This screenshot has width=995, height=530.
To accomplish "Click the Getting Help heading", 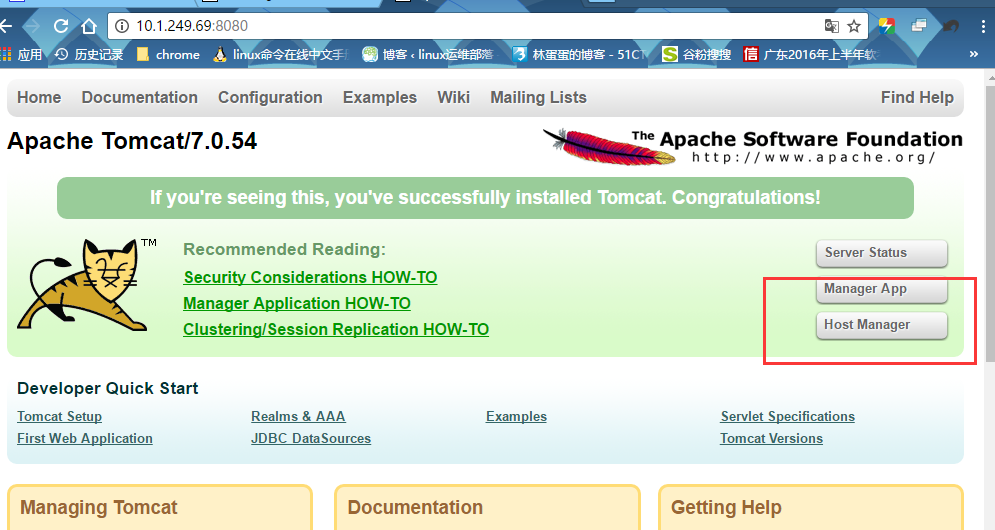I will click(726, 508).
